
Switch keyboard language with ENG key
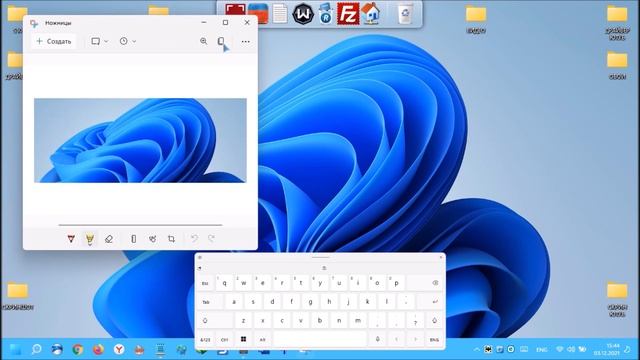tap(435, 339)
